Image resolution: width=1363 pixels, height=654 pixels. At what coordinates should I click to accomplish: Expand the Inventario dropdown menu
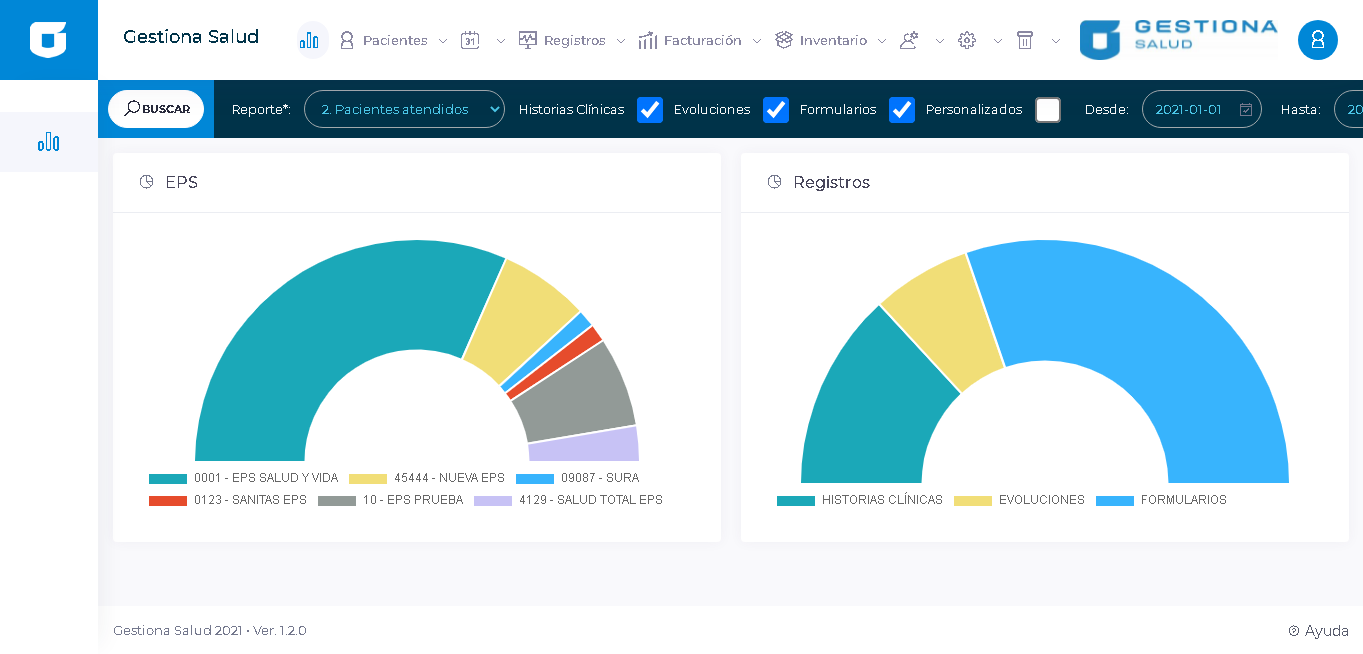(x=830, y=40)
